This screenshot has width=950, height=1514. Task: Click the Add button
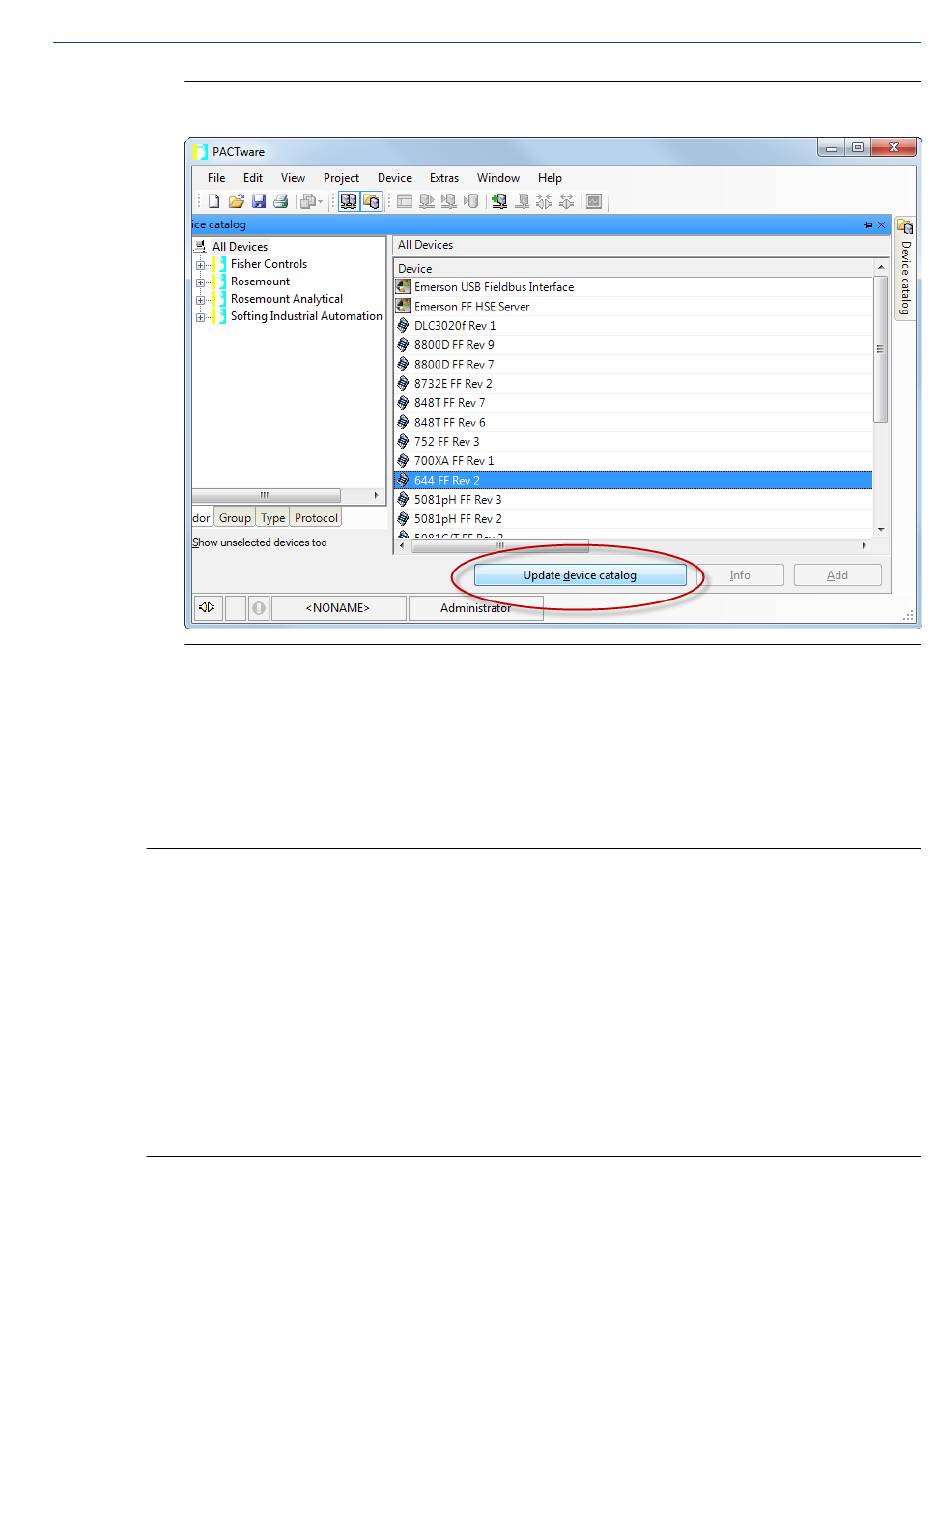837,575
